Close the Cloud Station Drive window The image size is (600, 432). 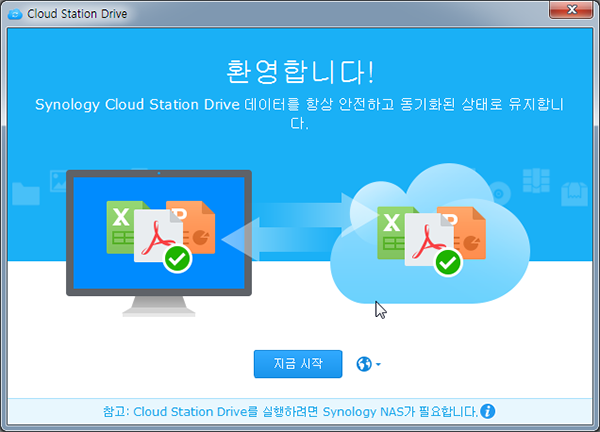(571, 9)
